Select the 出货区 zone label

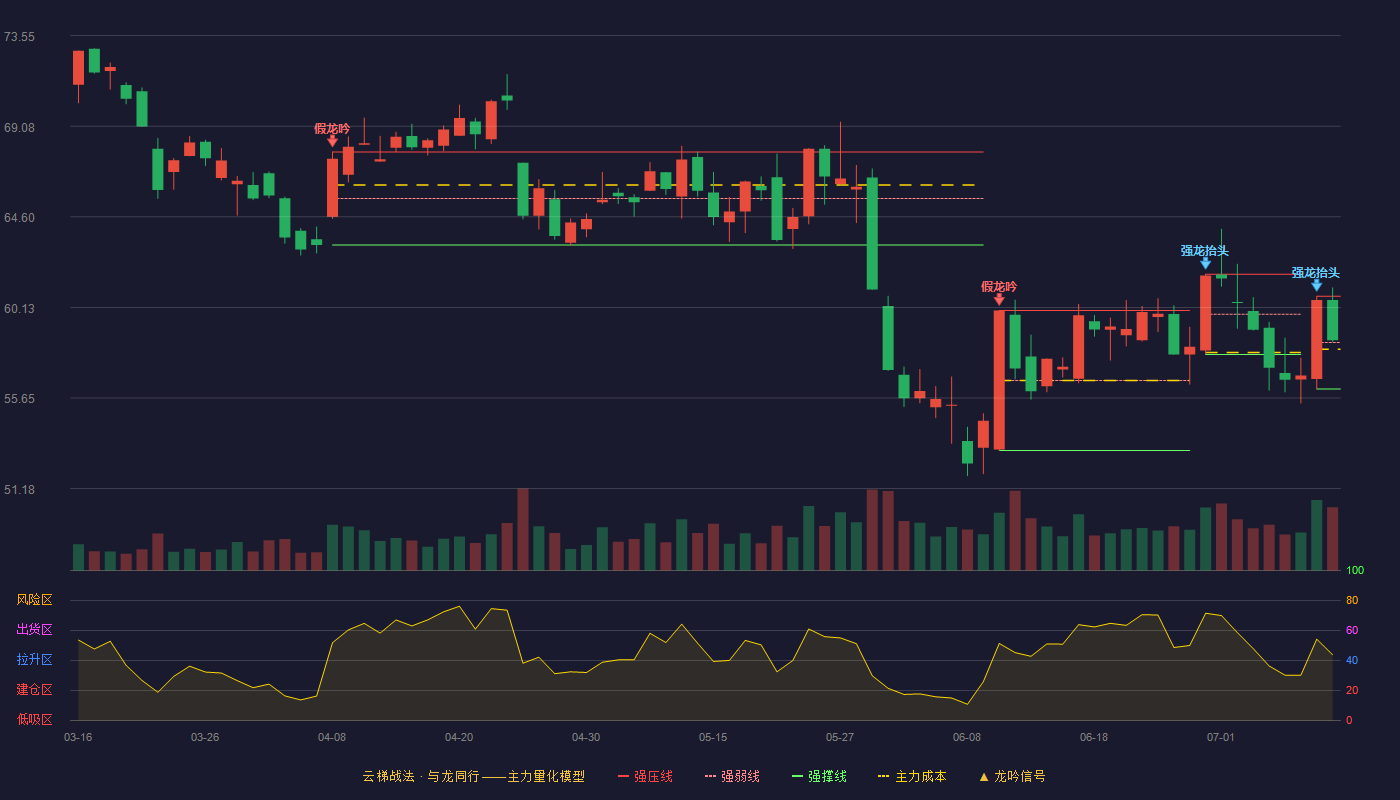(34, 630)
